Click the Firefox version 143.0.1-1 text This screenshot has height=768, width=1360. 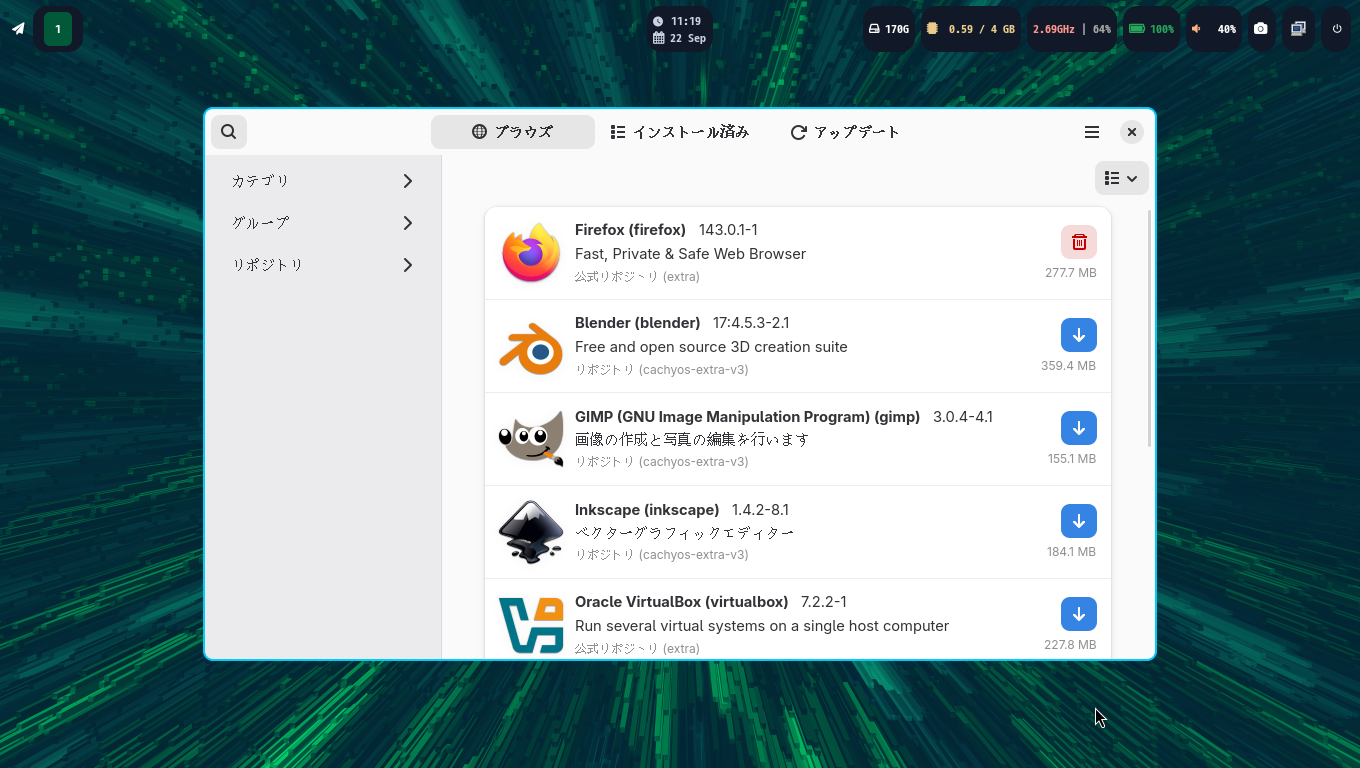(x=728, y=230)
